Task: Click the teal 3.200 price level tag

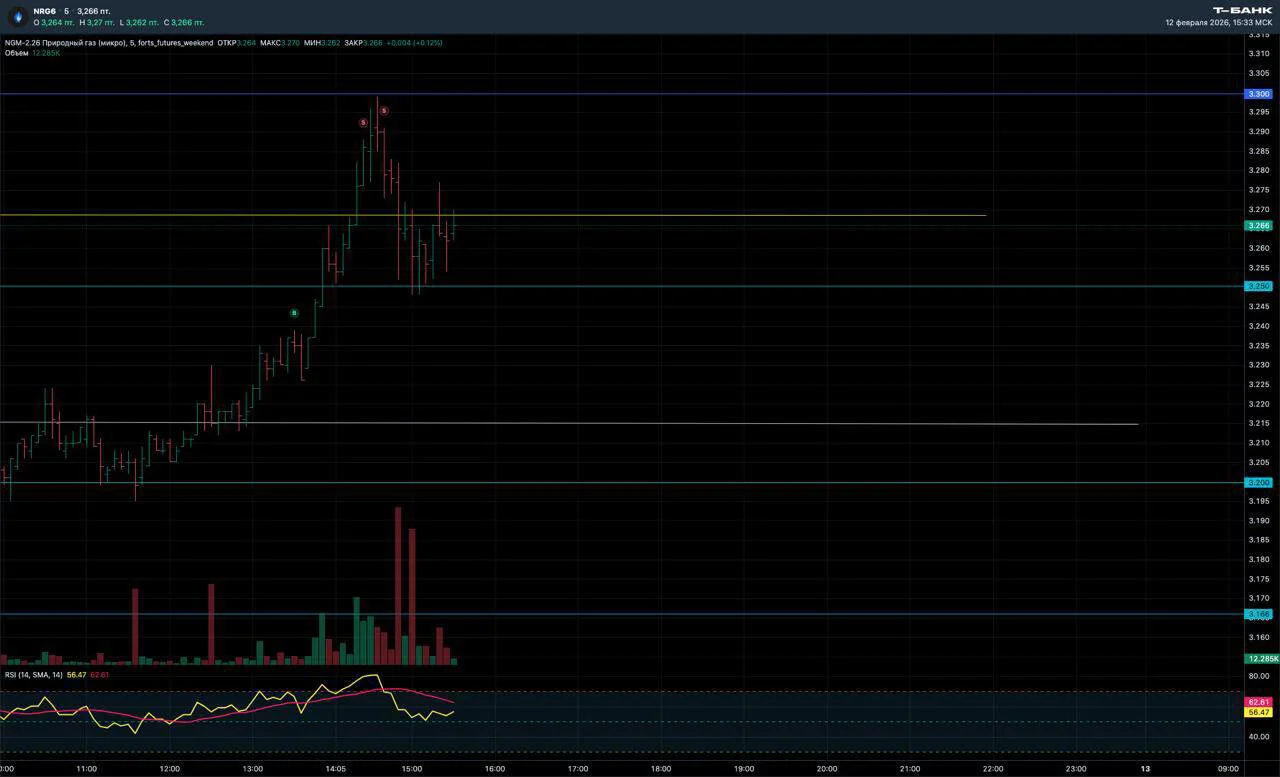Action: (1258, 482)
